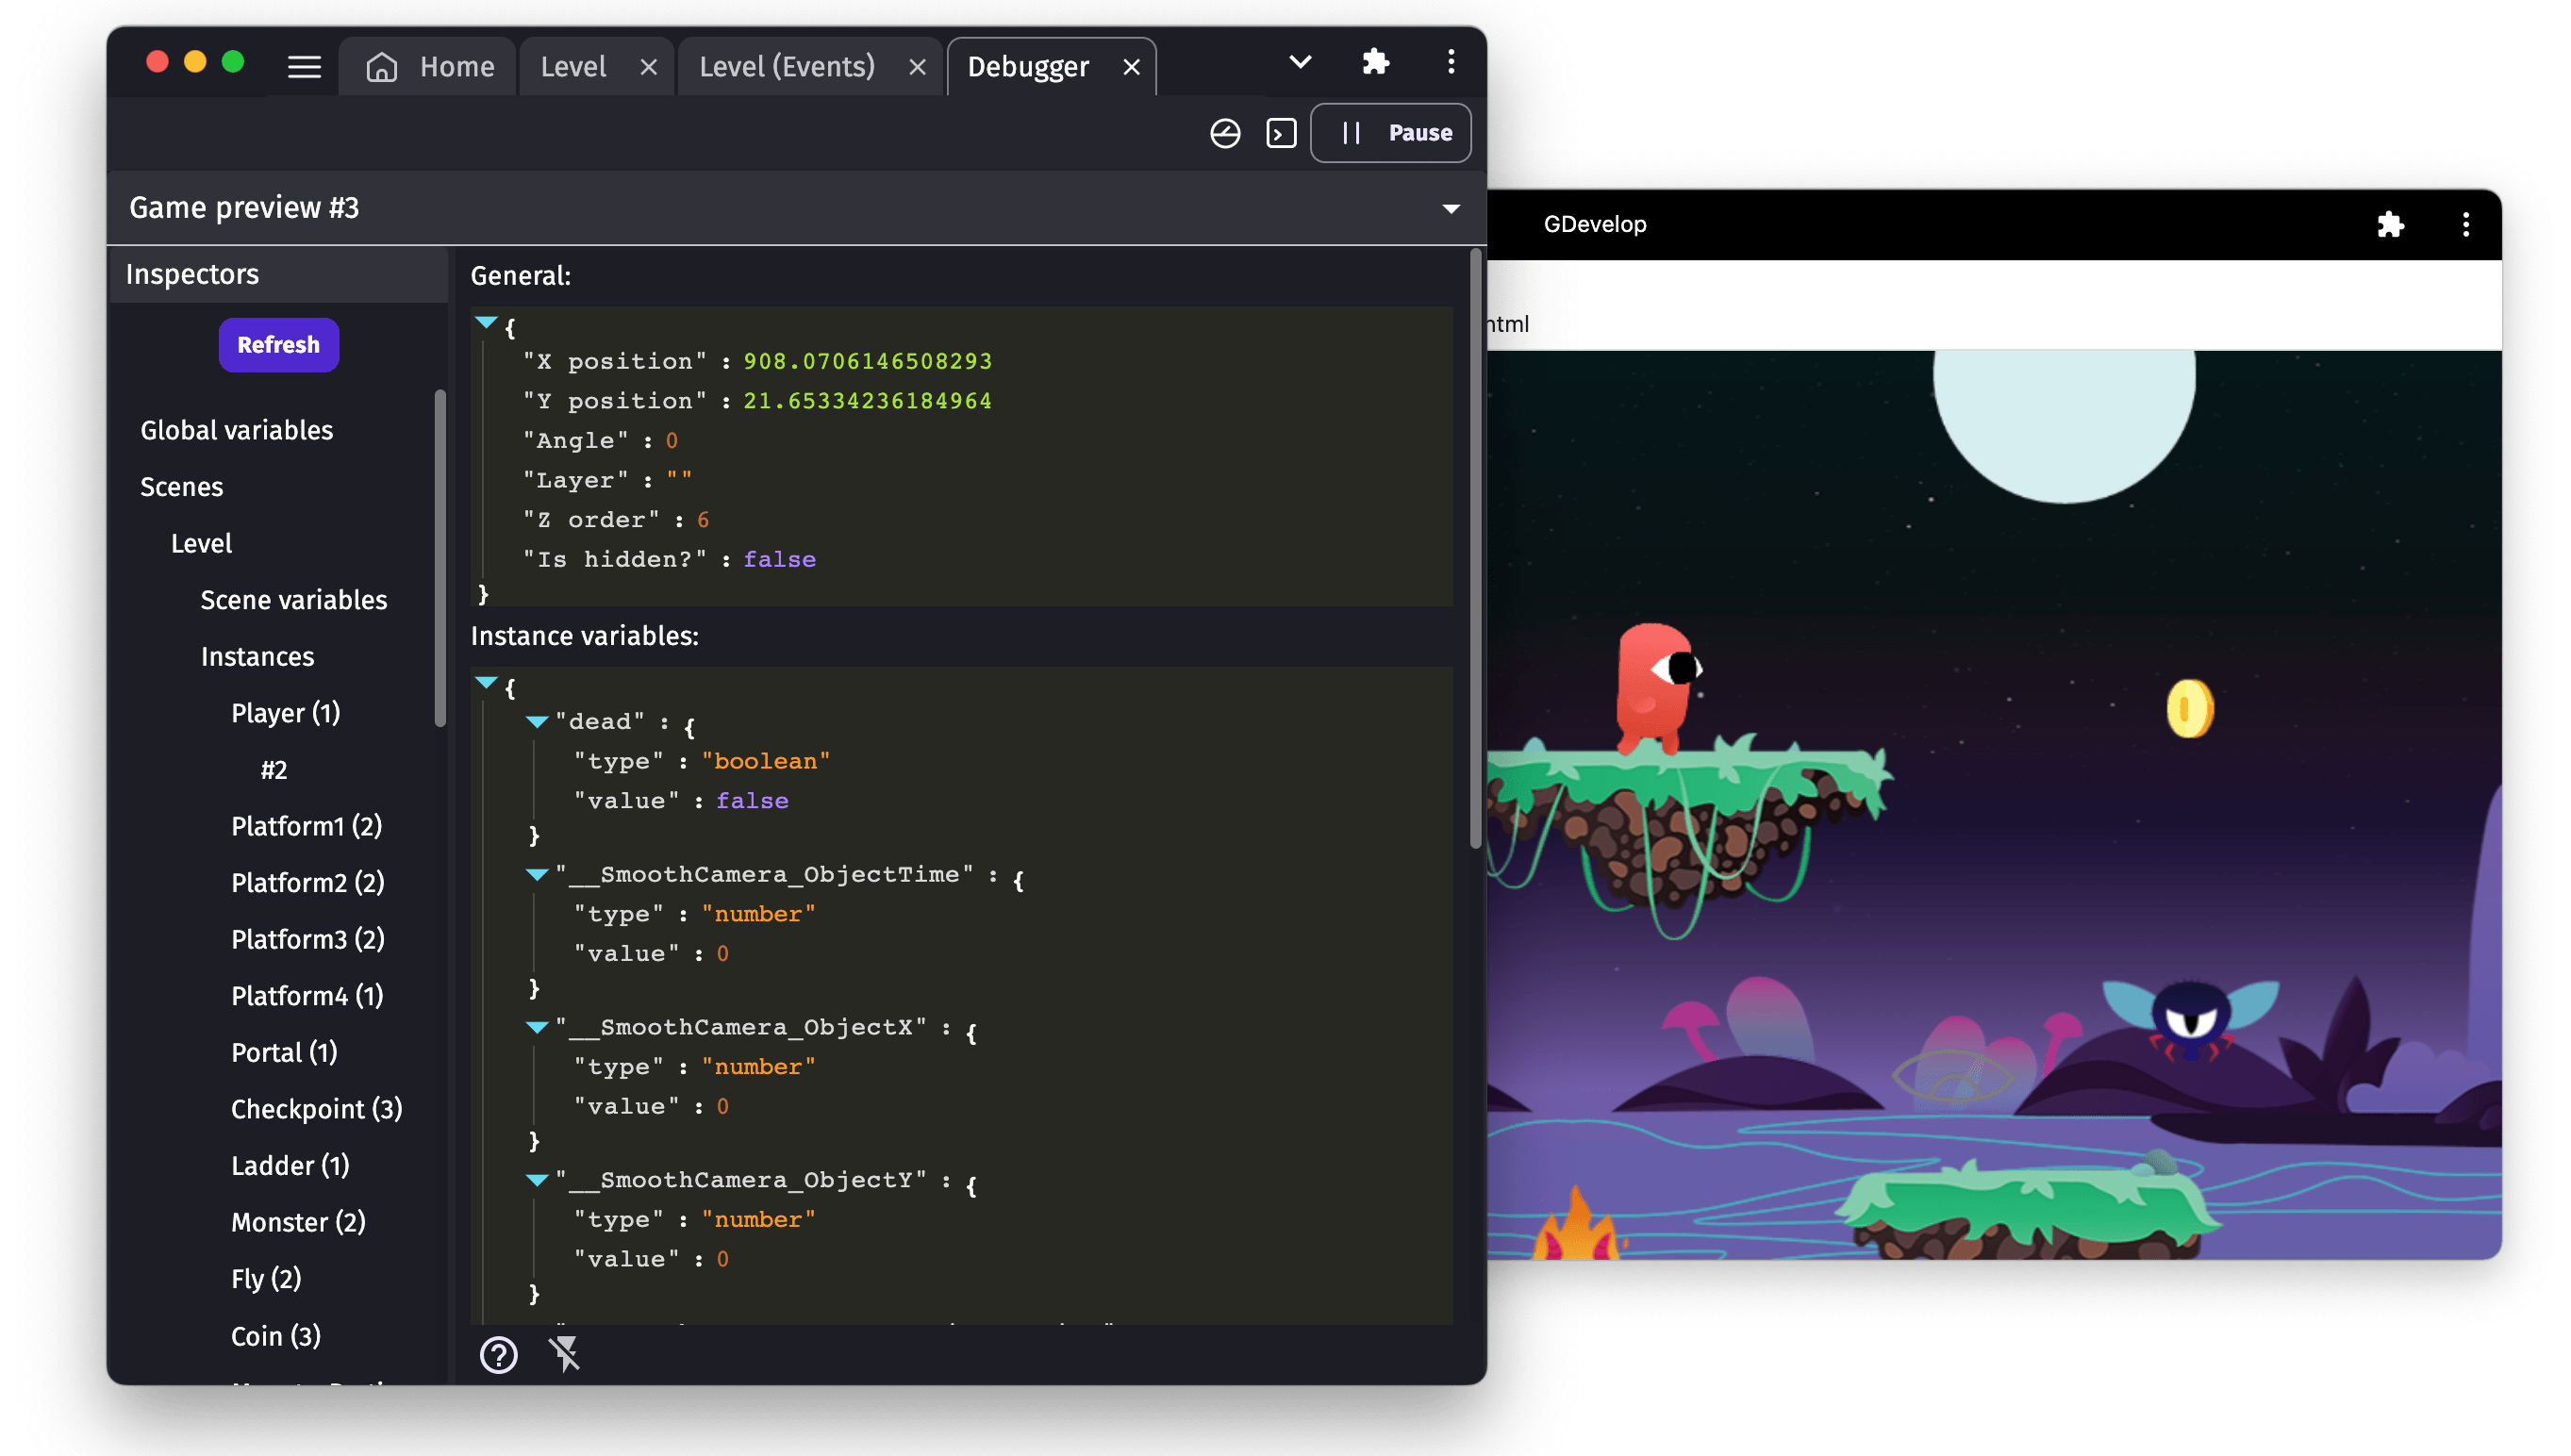Pause the game preview

1390,133
